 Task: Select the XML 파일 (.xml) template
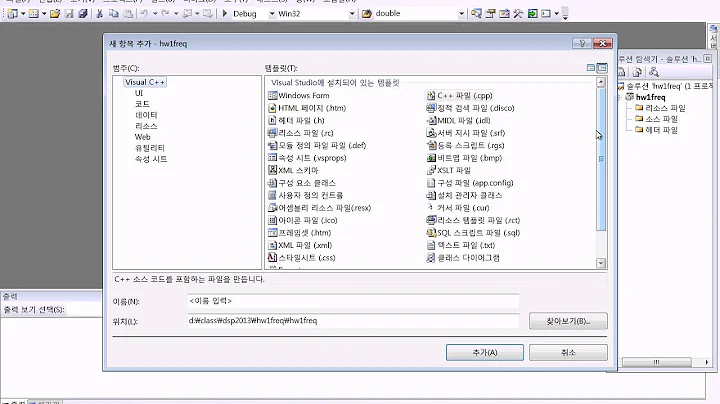coord(300,245)
